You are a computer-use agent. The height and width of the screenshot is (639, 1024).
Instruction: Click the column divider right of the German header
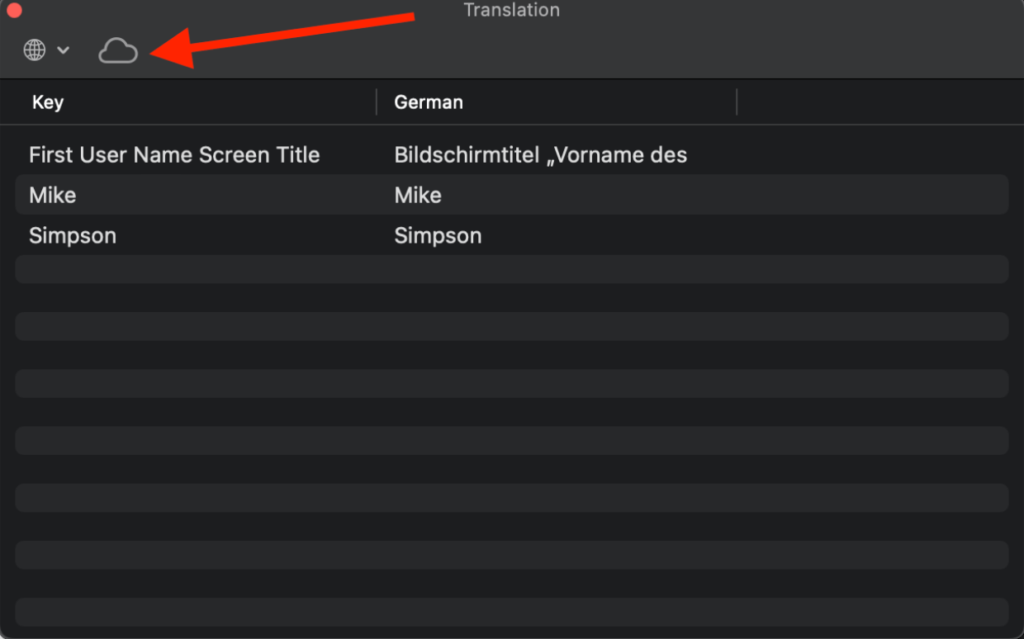point(736,102)
